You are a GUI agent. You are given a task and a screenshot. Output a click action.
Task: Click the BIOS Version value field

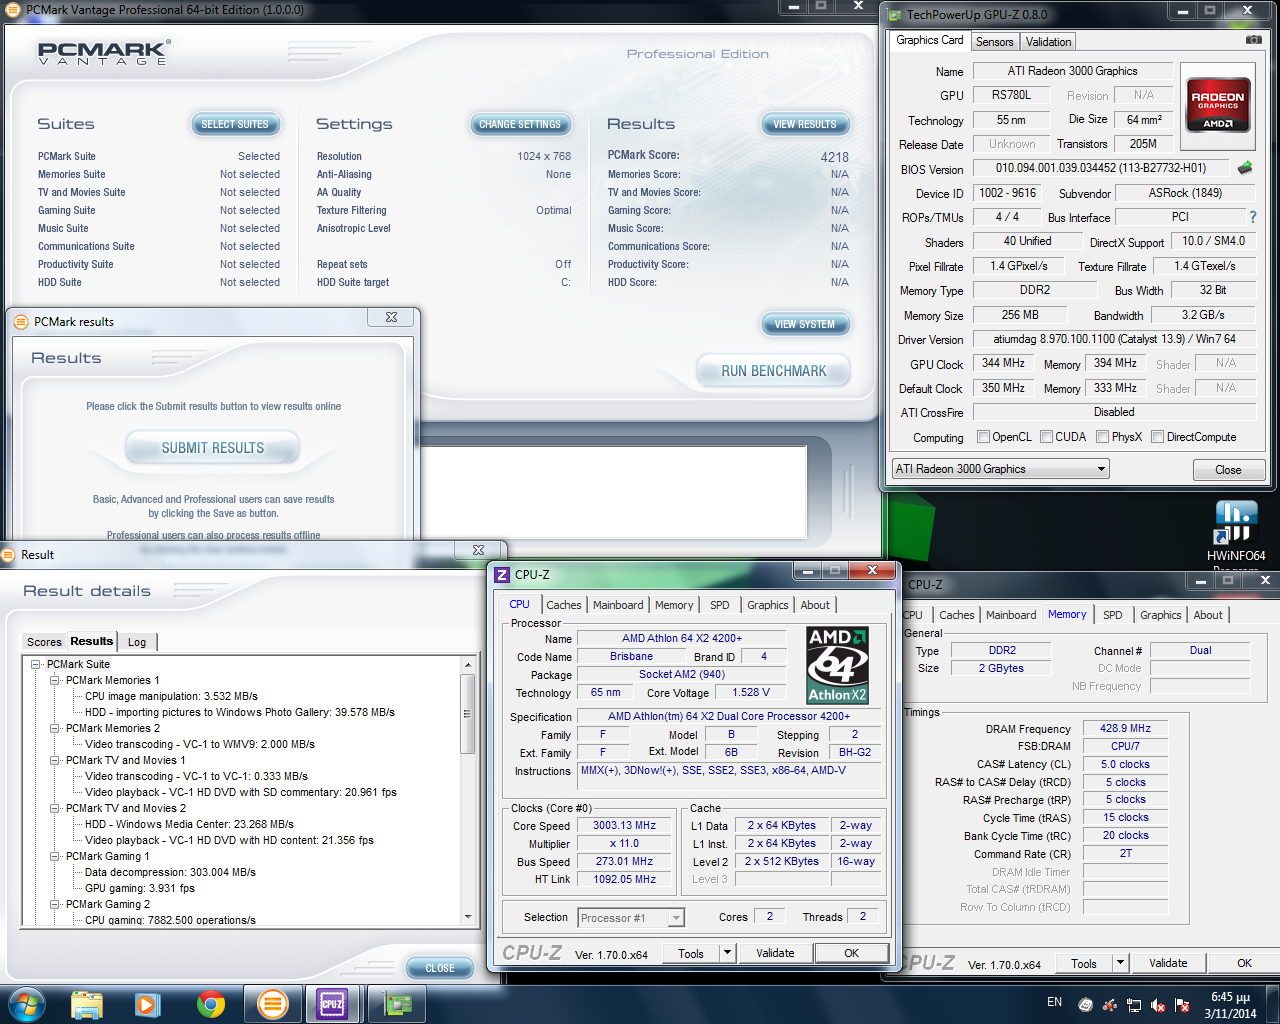point(1100,168)
